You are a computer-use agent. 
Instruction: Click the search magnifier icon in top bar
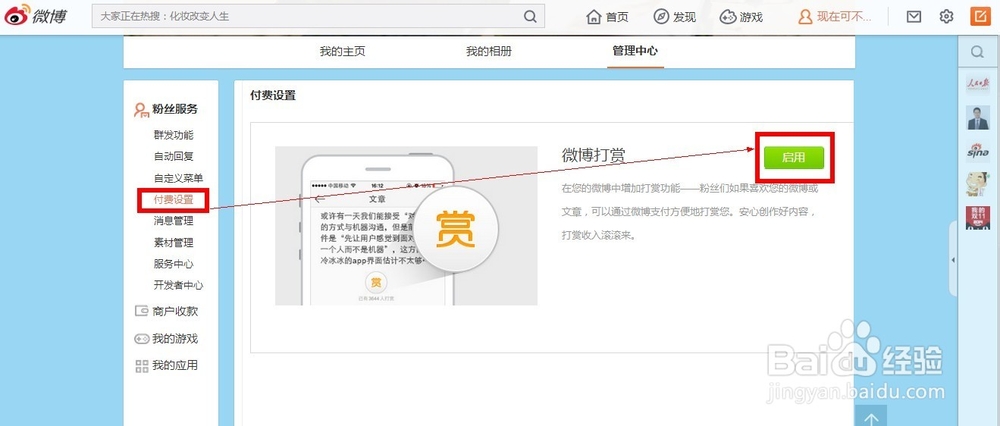click(530, 17)
